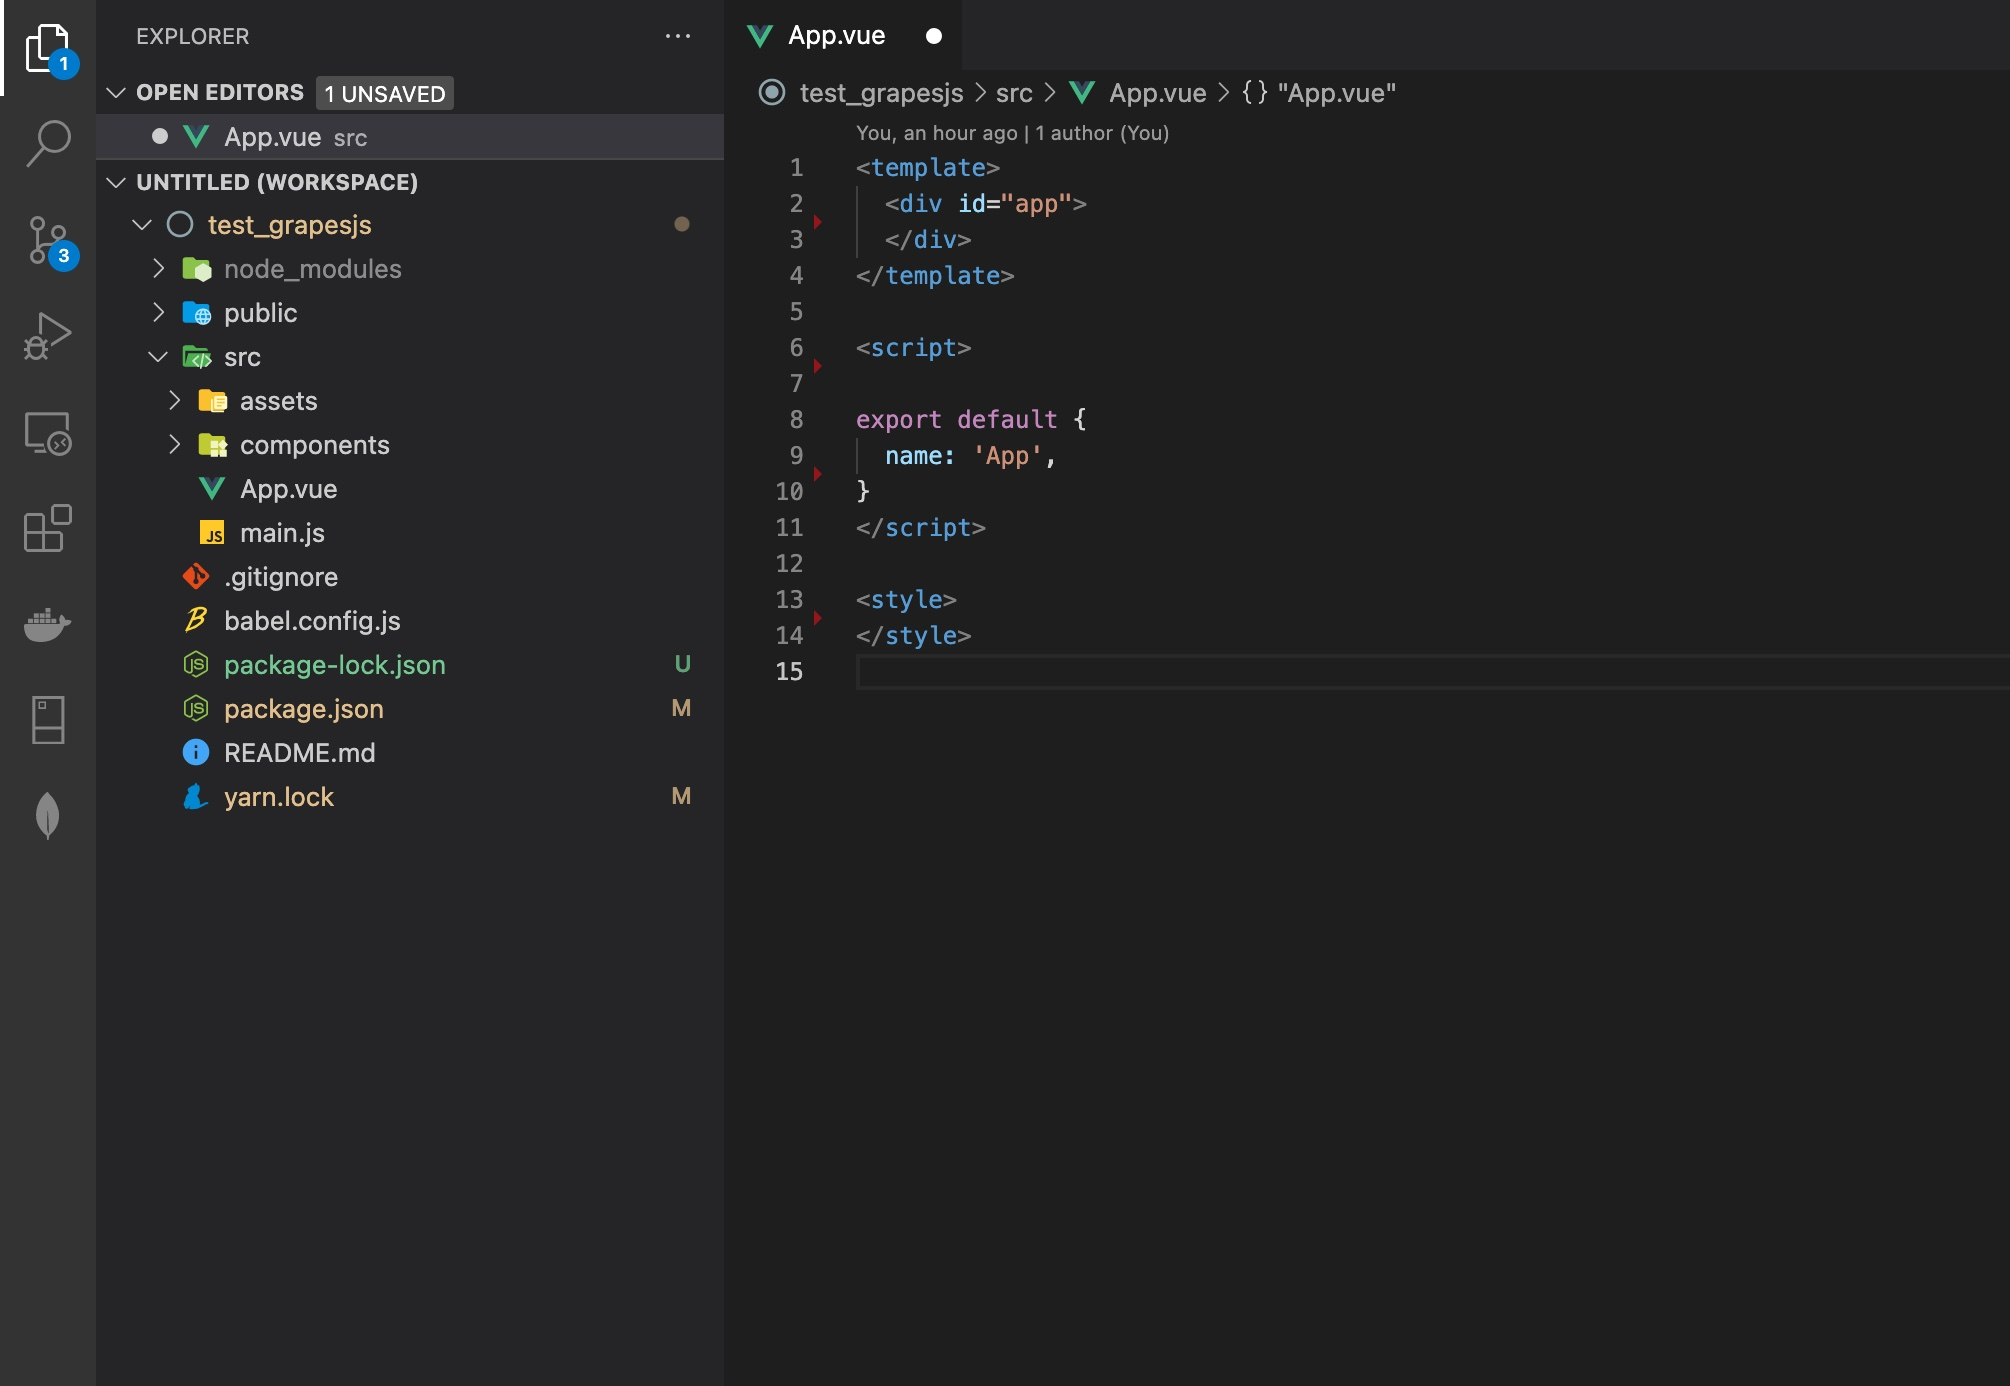Click 'export default' on line 8
The image size is (2010, 1386).
[x=956, y=420]
